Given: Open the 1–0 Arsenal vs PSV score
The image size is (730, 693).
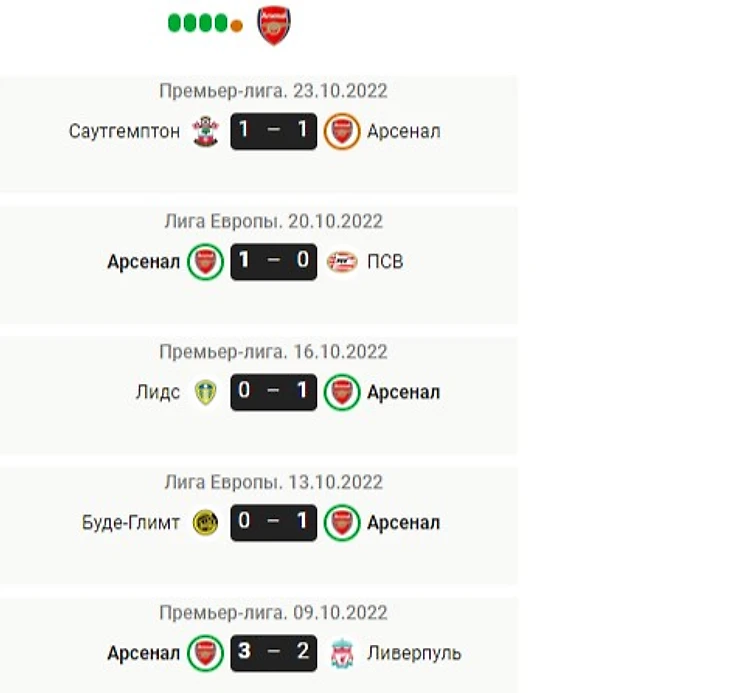Looking at the screenshot, I should click(273, 262).
